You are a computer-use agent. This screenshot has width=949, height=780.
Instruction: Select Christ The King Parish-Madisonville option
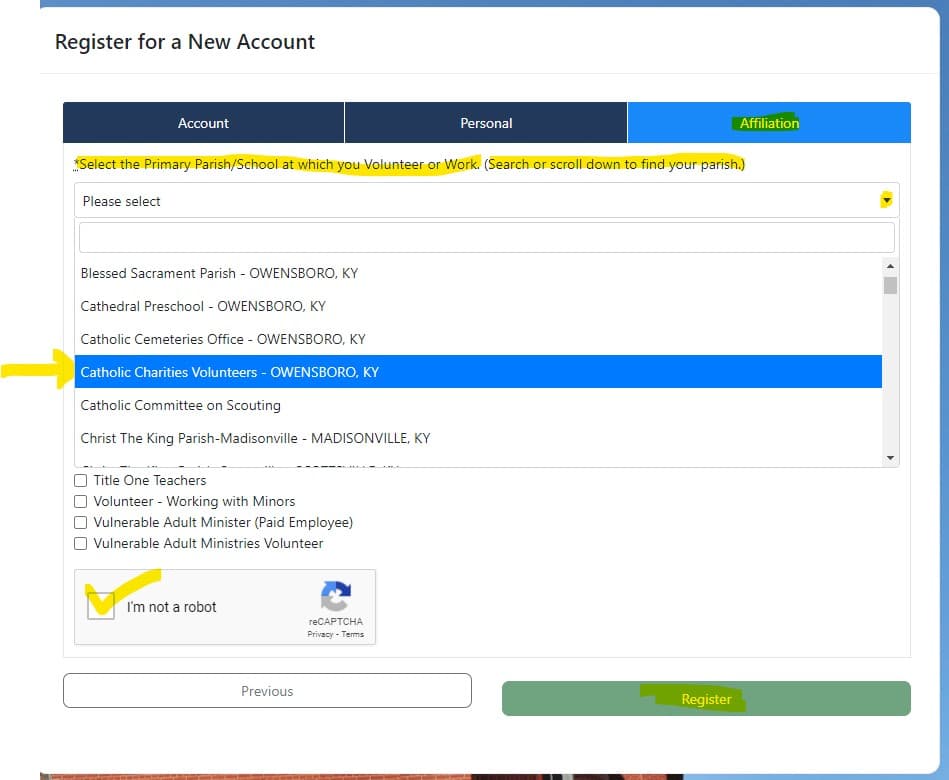coord(478,438)
